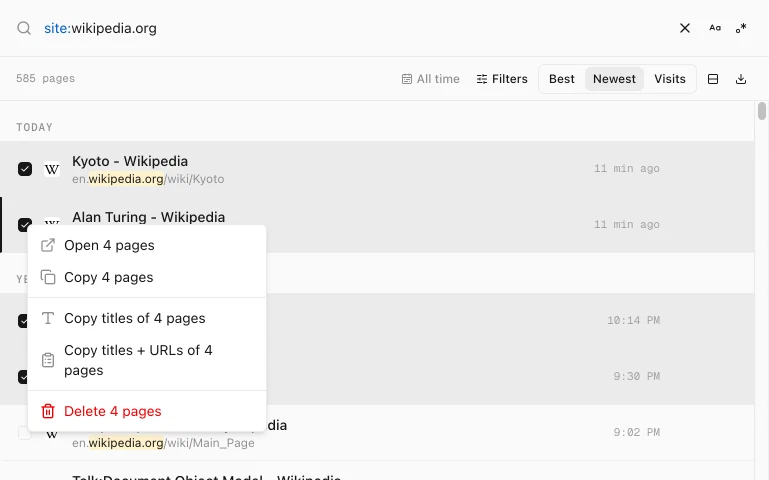
Task: Click the 9:30 PM timestamp
Action: [636, 377]
